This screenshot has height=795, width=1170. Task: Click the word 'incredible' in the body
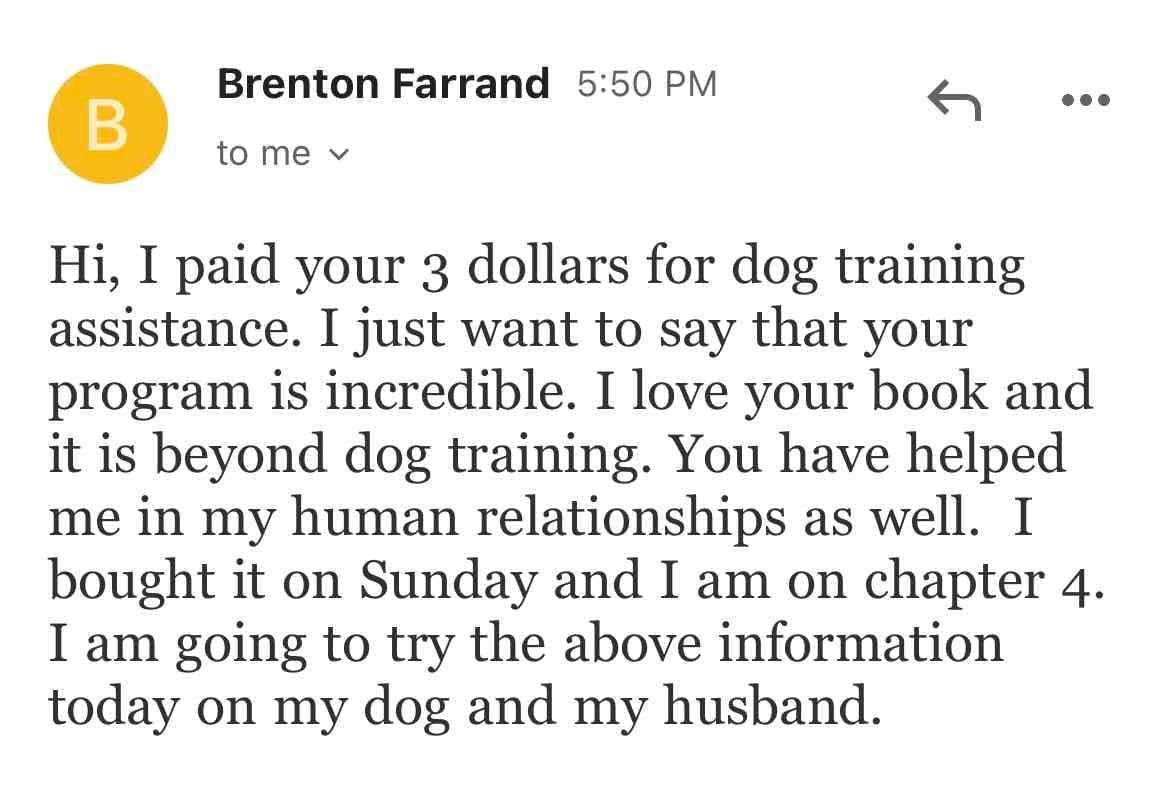click(x=445, y=391)
